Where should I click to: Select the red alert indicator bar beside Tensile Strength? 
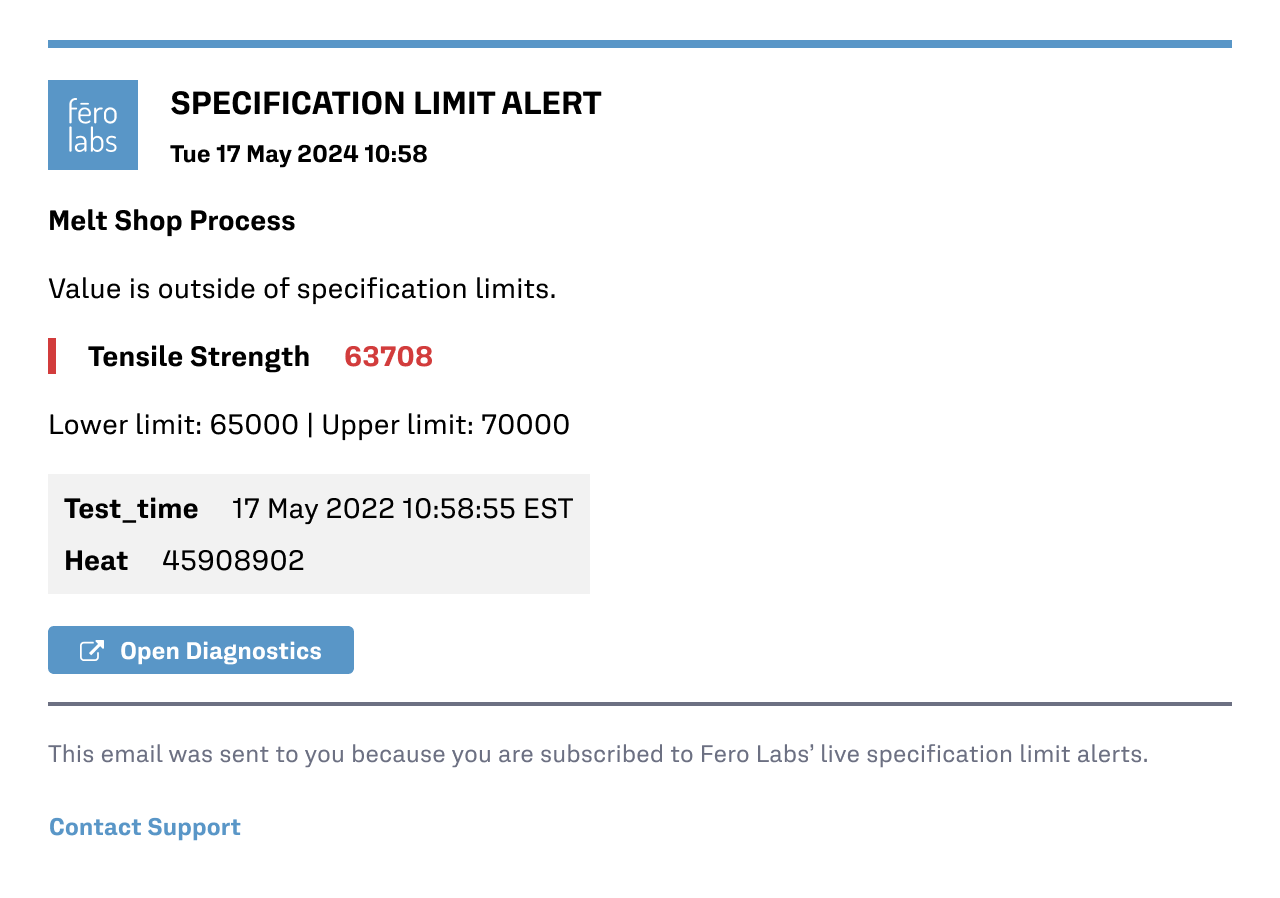coord(52,356)
